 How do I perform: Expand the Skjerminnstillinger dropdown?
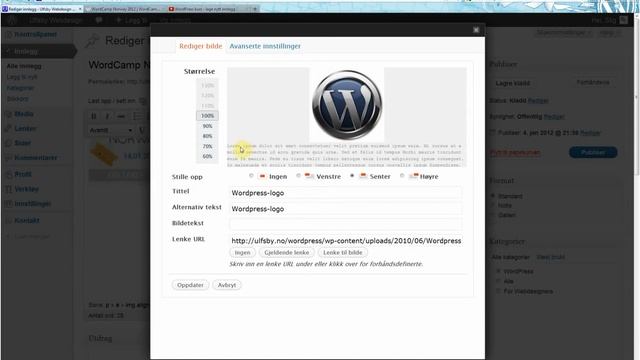563,33
